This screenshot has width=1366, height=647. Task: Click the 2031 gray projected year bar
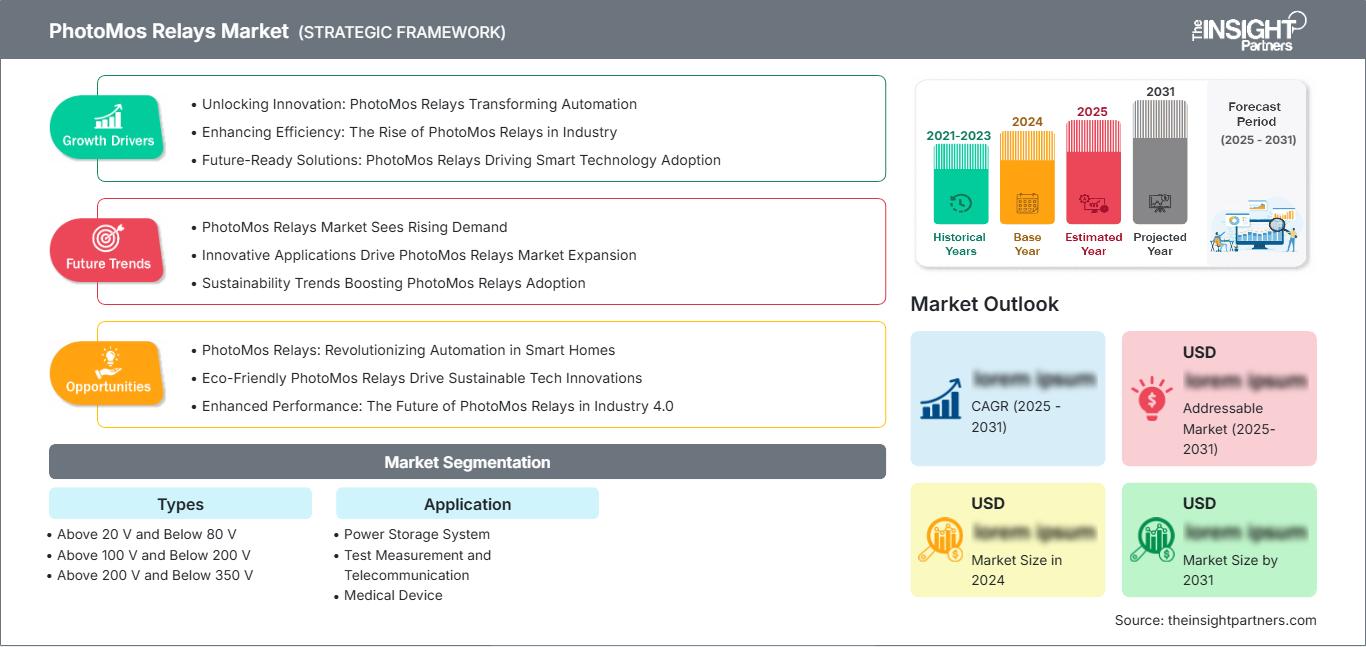point(1160,162)
